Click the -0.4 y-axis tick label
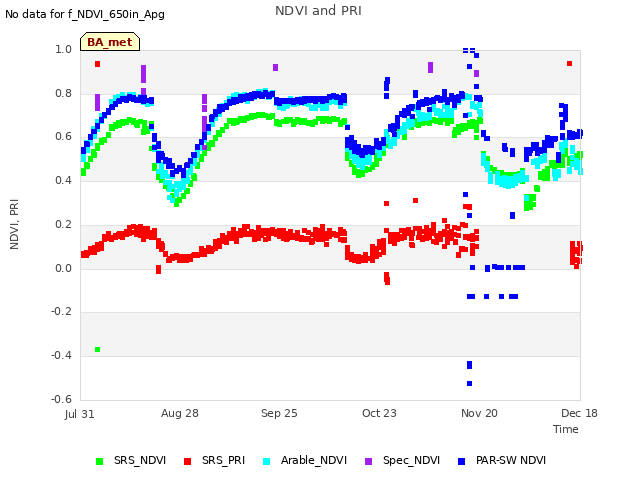Viewport: 640px width, 480px height. pos(61,356)
